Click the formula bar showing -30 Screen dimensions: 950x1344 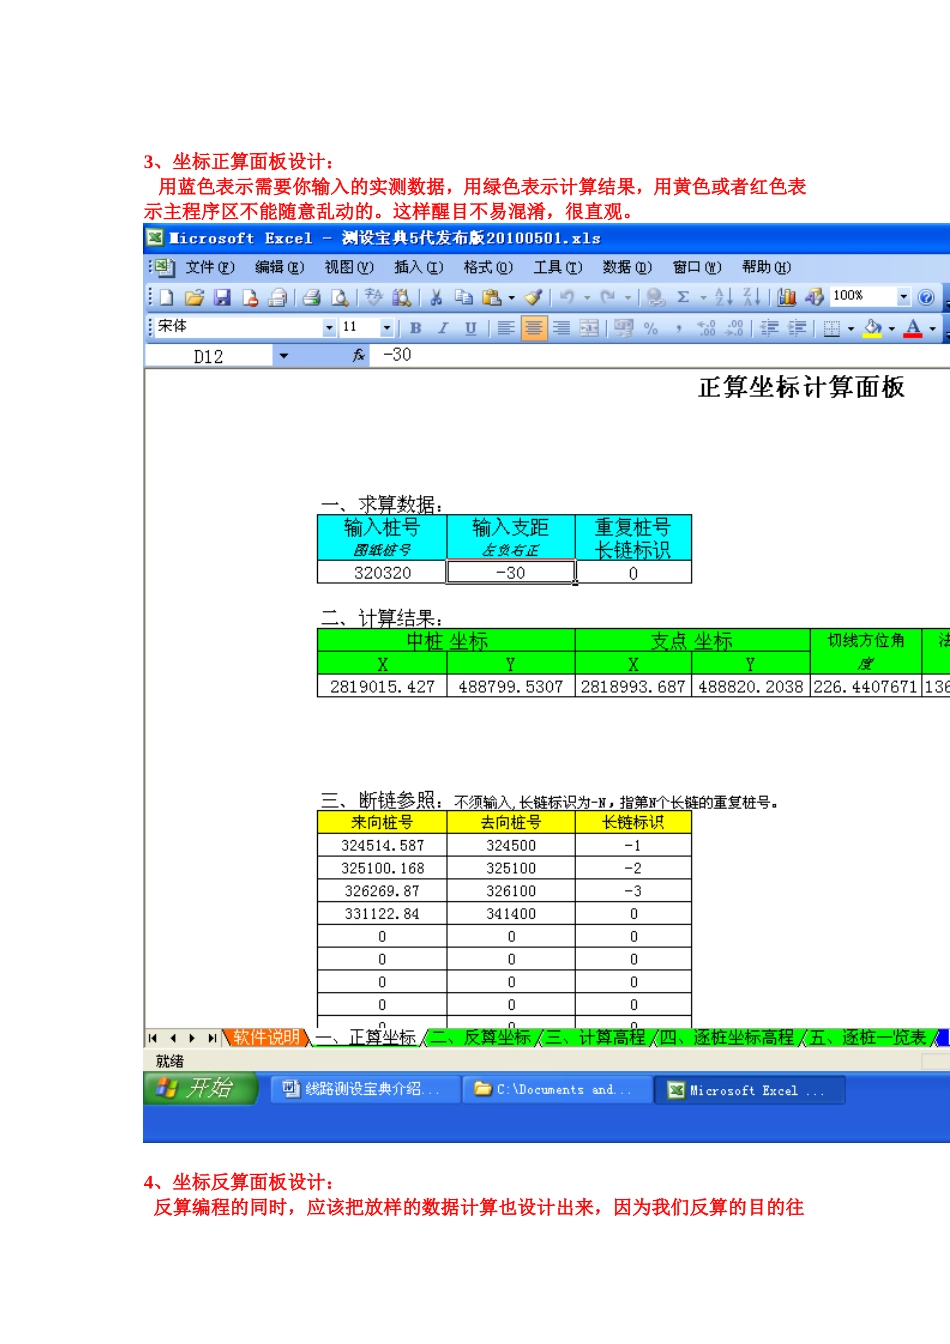(x=660, y=355)
